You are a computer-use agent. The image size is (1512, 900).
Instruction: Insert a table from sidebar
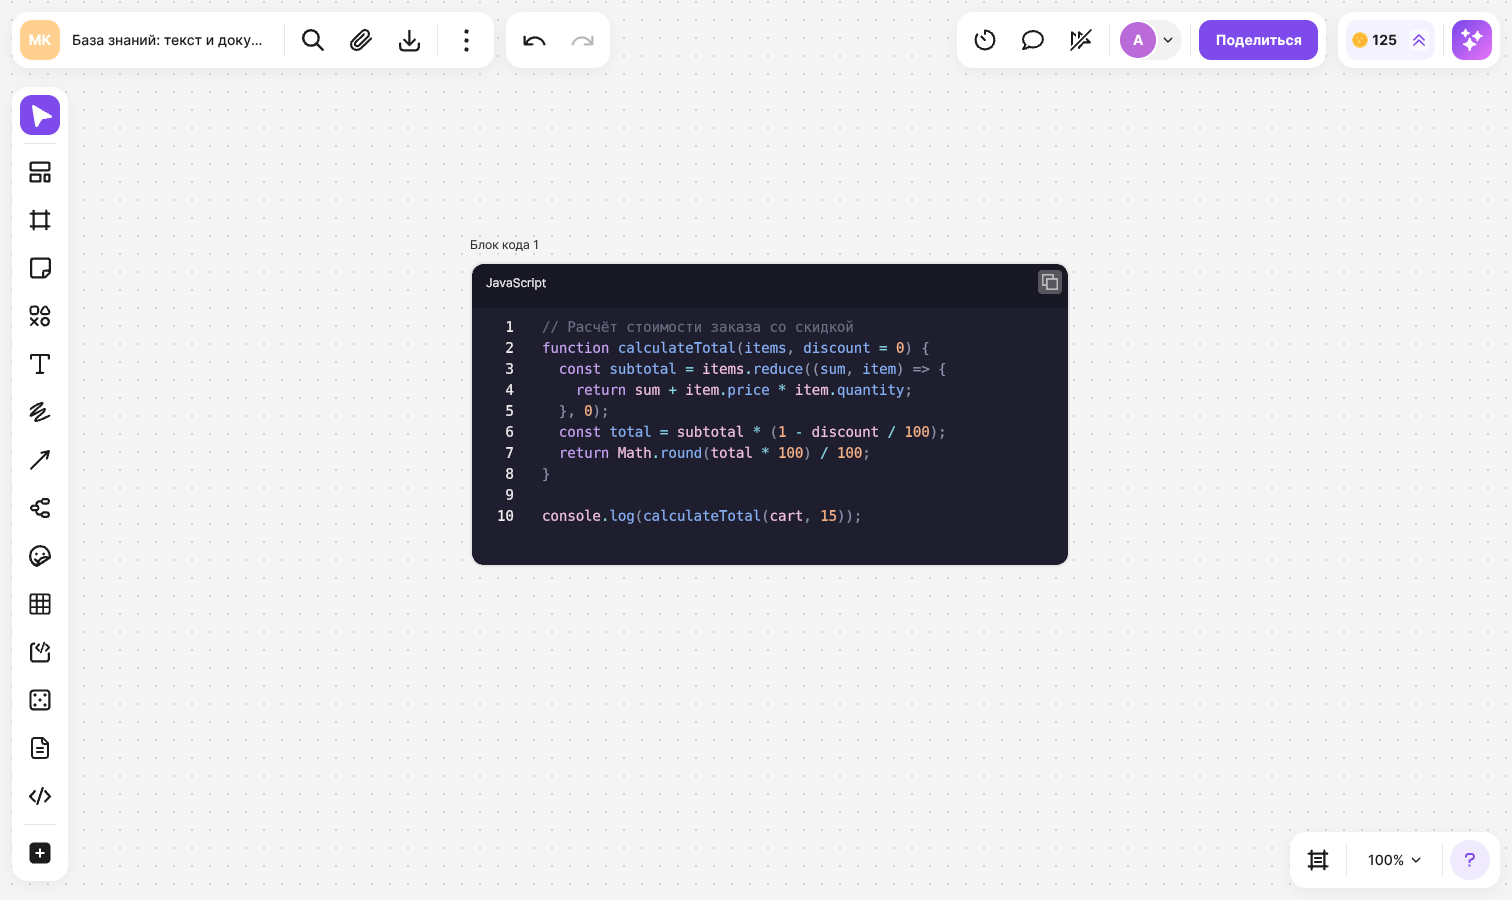coord(40,604)
